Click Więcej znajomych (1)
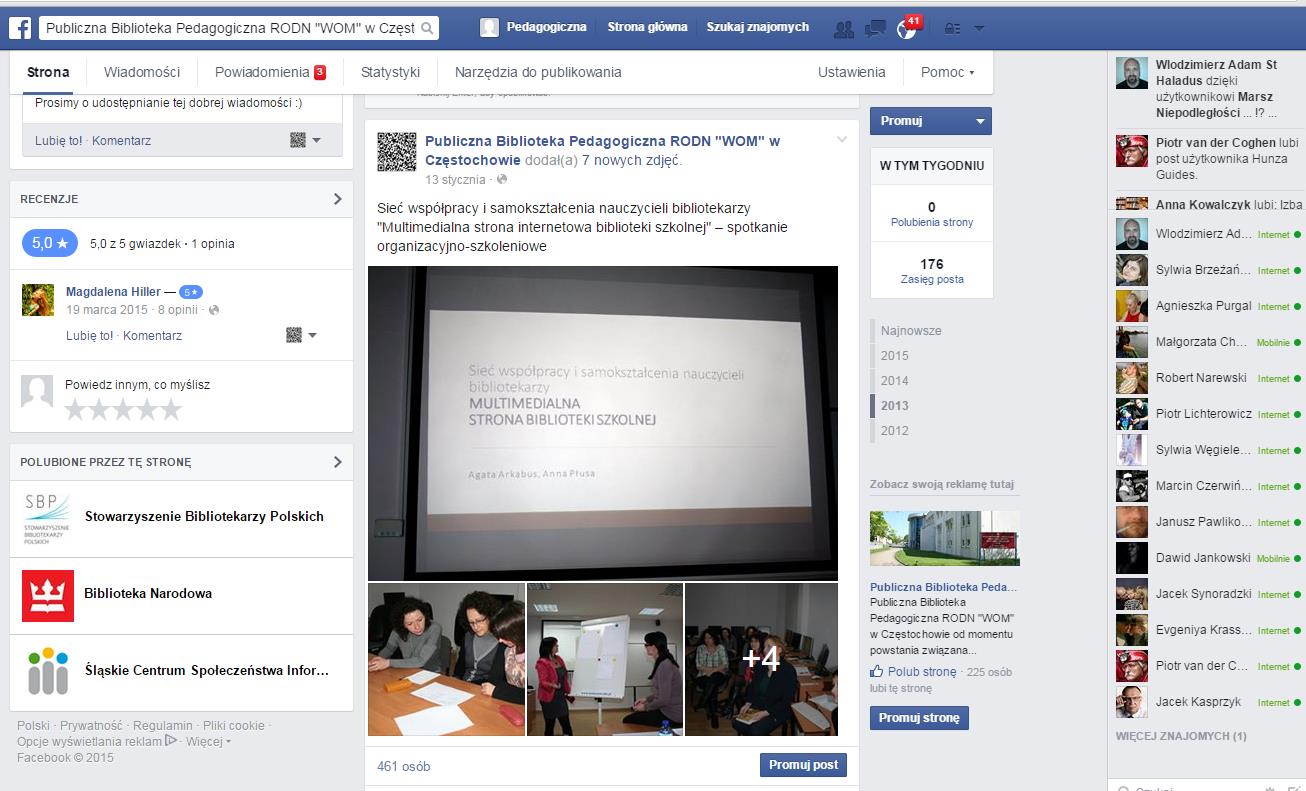 pyautogui.click(x=1181, y=736)
